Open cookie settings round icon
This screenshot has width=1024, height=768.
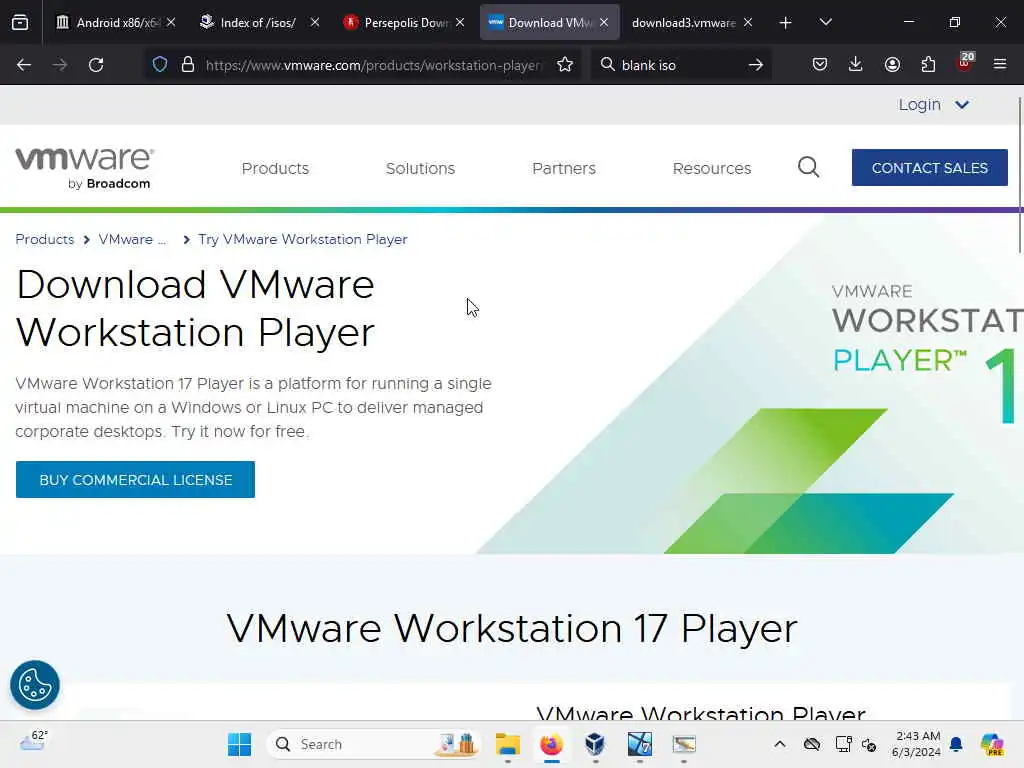click(35, 685)
